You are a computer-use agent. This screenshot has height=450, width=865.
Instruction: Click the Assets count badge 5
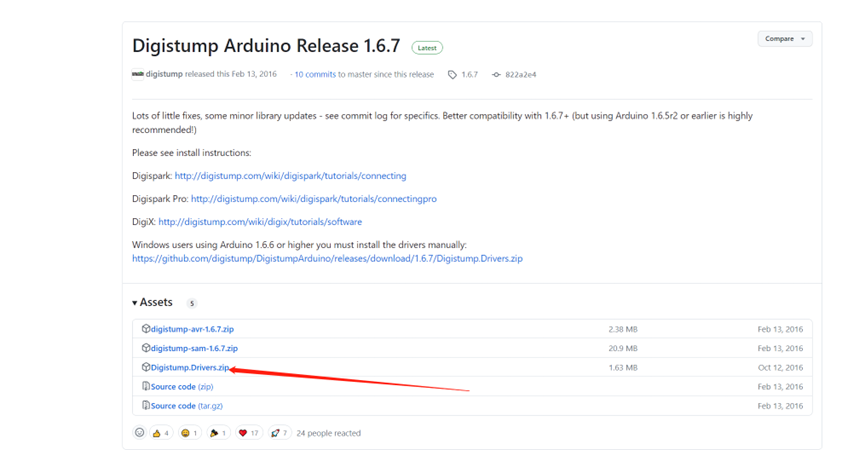pyautogui.click(x=191, y=303)
